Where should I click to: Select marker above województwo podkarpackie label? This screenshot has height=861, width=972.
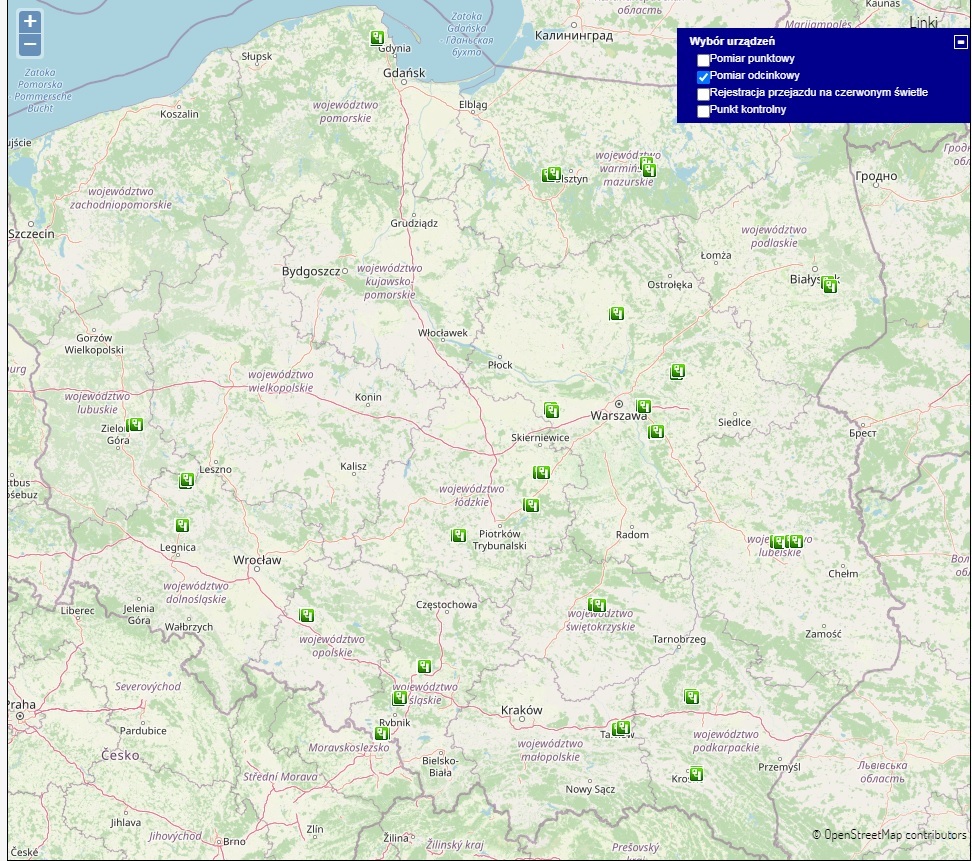[691, 697]
